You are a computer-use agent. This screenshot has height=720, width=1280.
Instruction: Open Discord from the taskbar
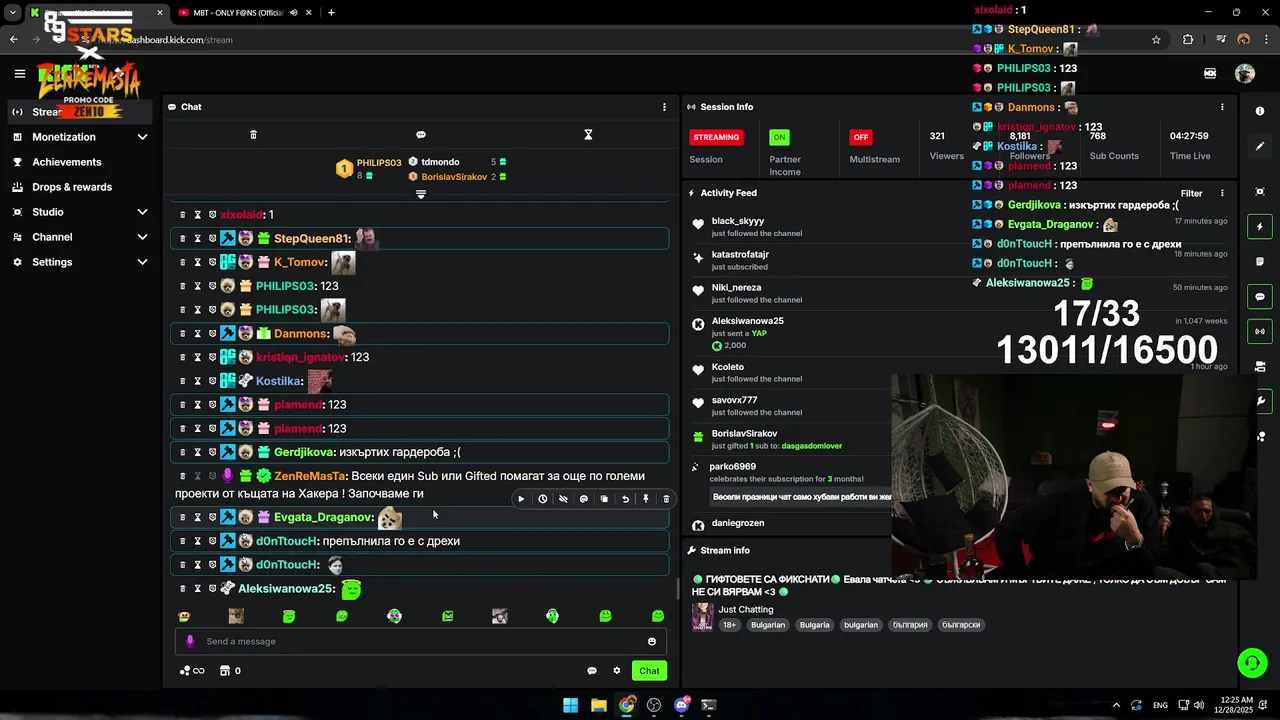(682, 705)
